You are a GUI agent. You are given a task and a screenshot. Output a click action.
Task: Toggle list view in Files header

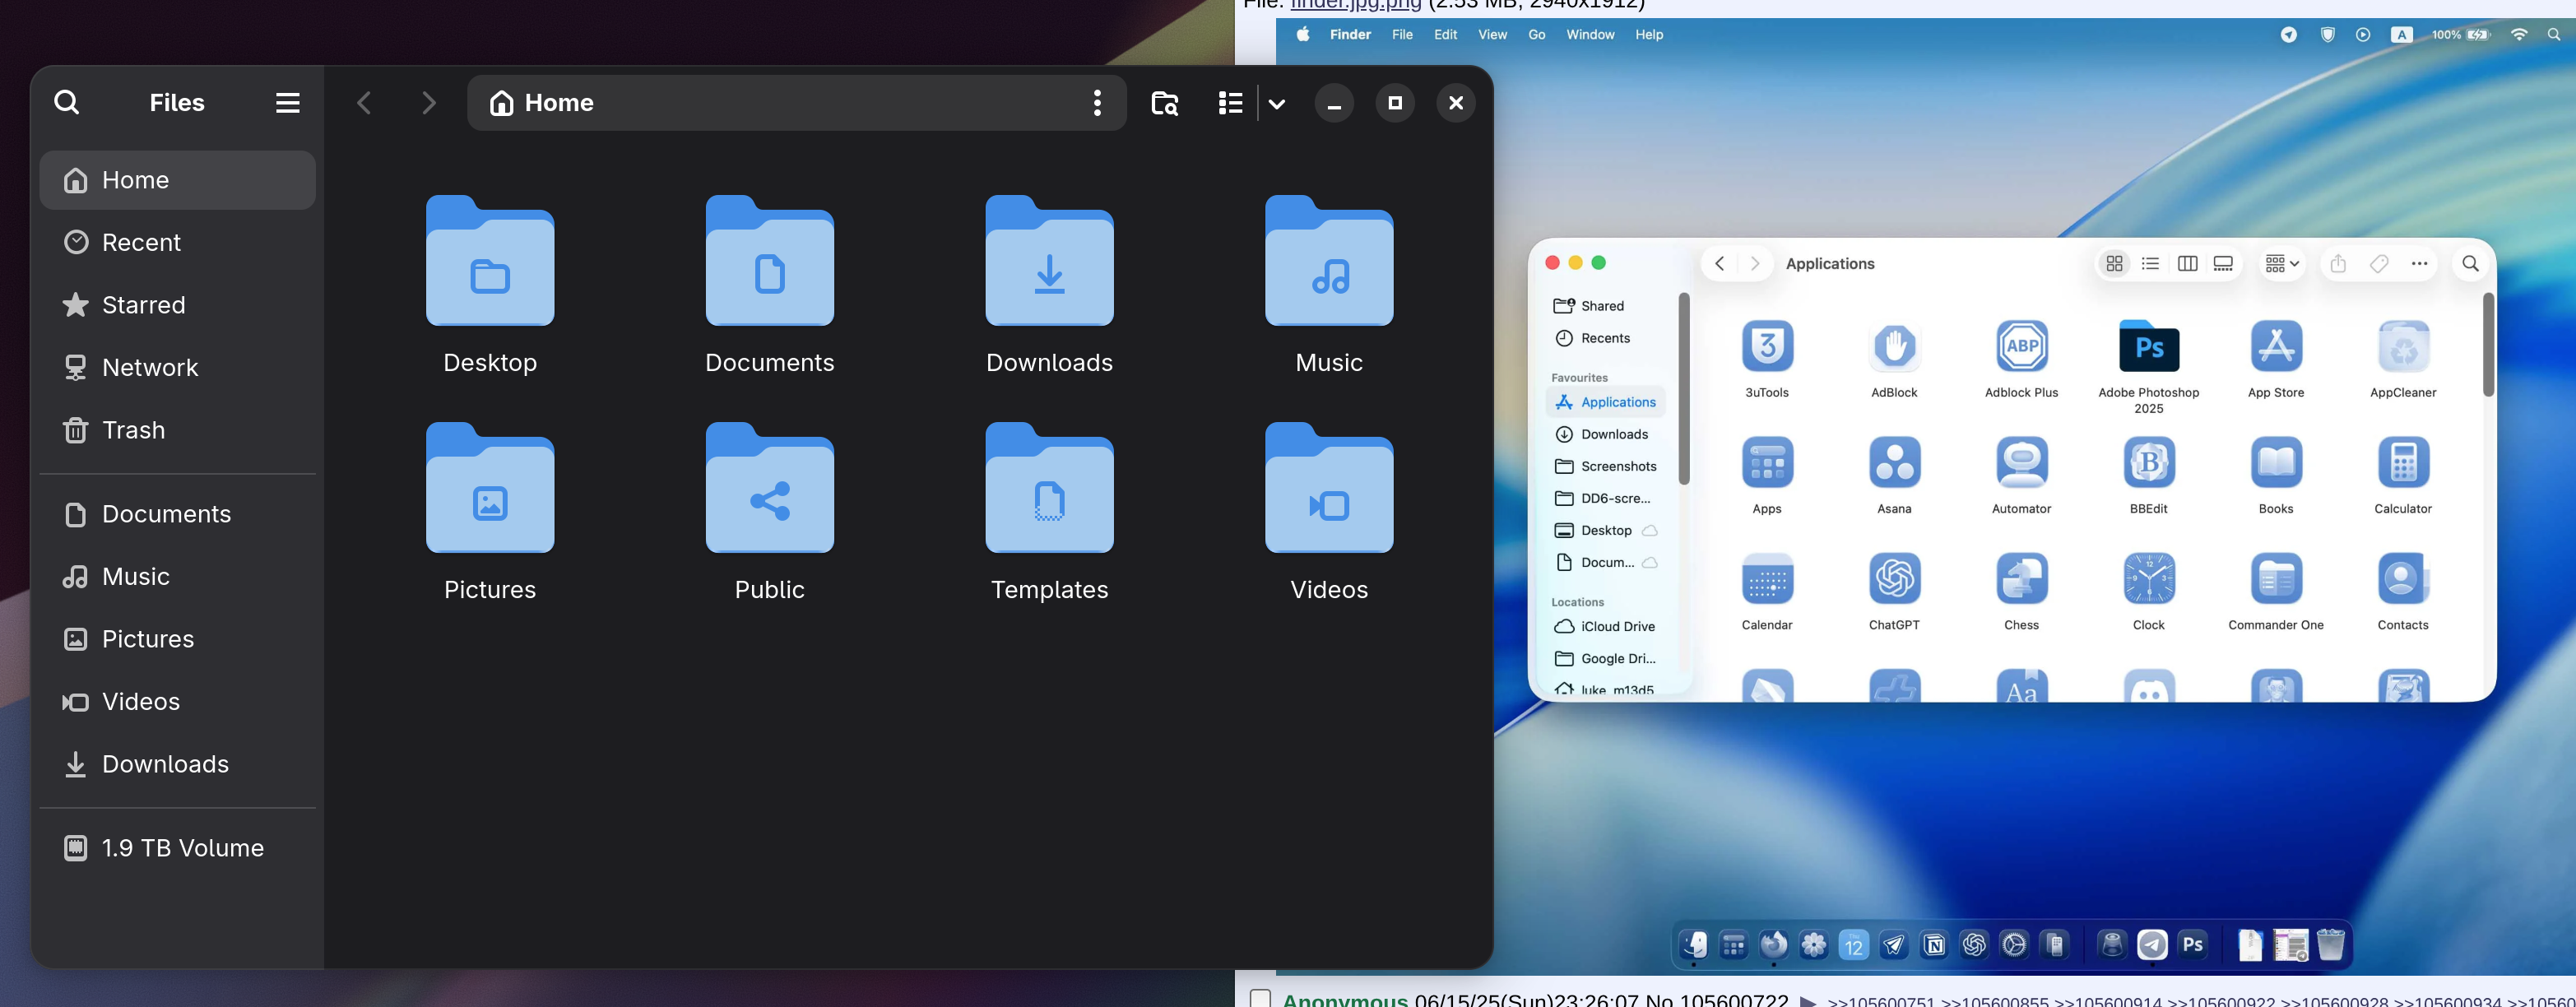(1230, 102)
